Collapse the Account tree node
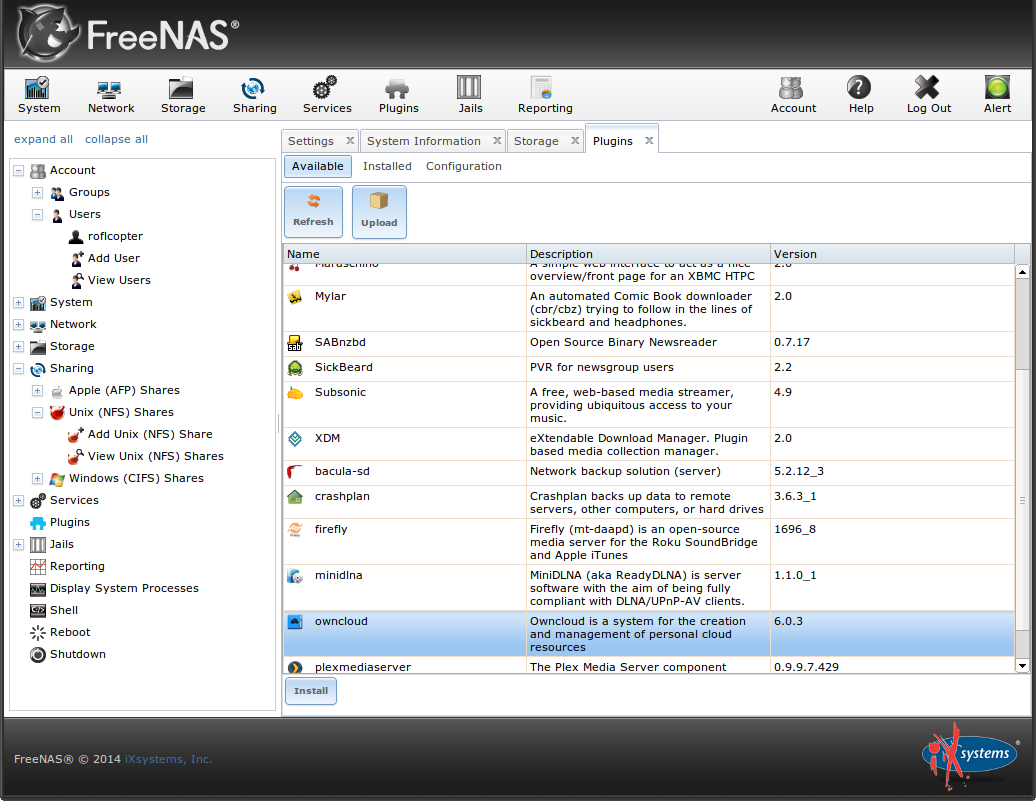Screen dimensions: 1036x801 click(18, 171)
